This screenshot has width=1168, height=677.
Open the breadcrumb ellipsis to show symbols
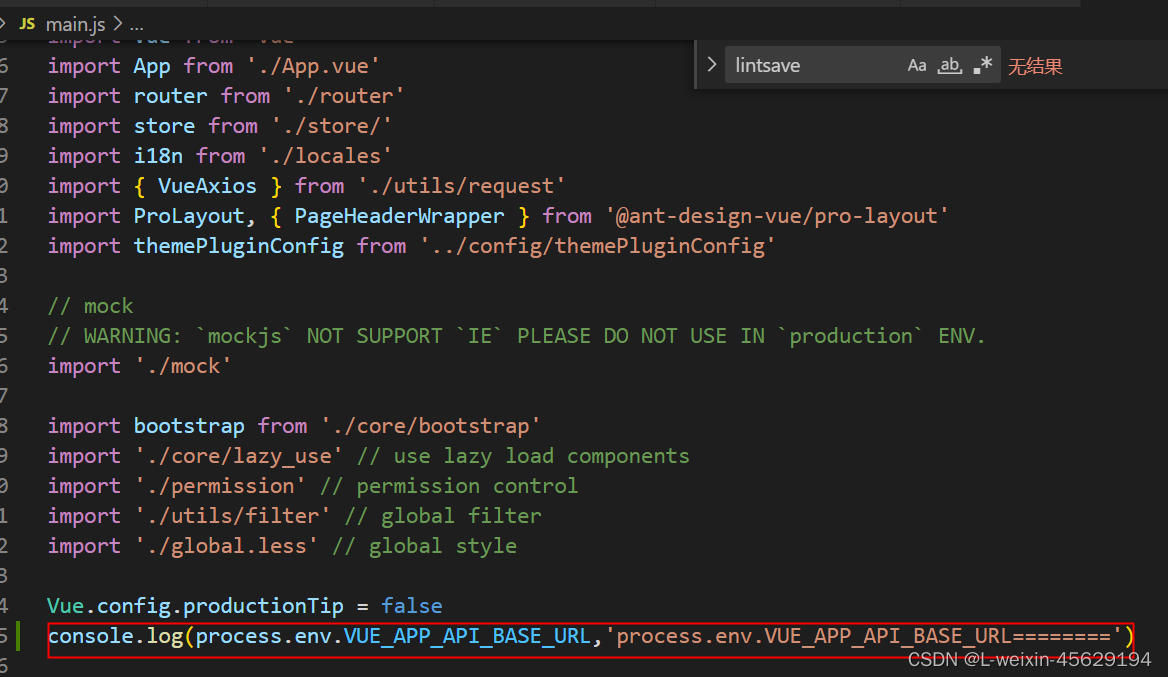[135, 22]
